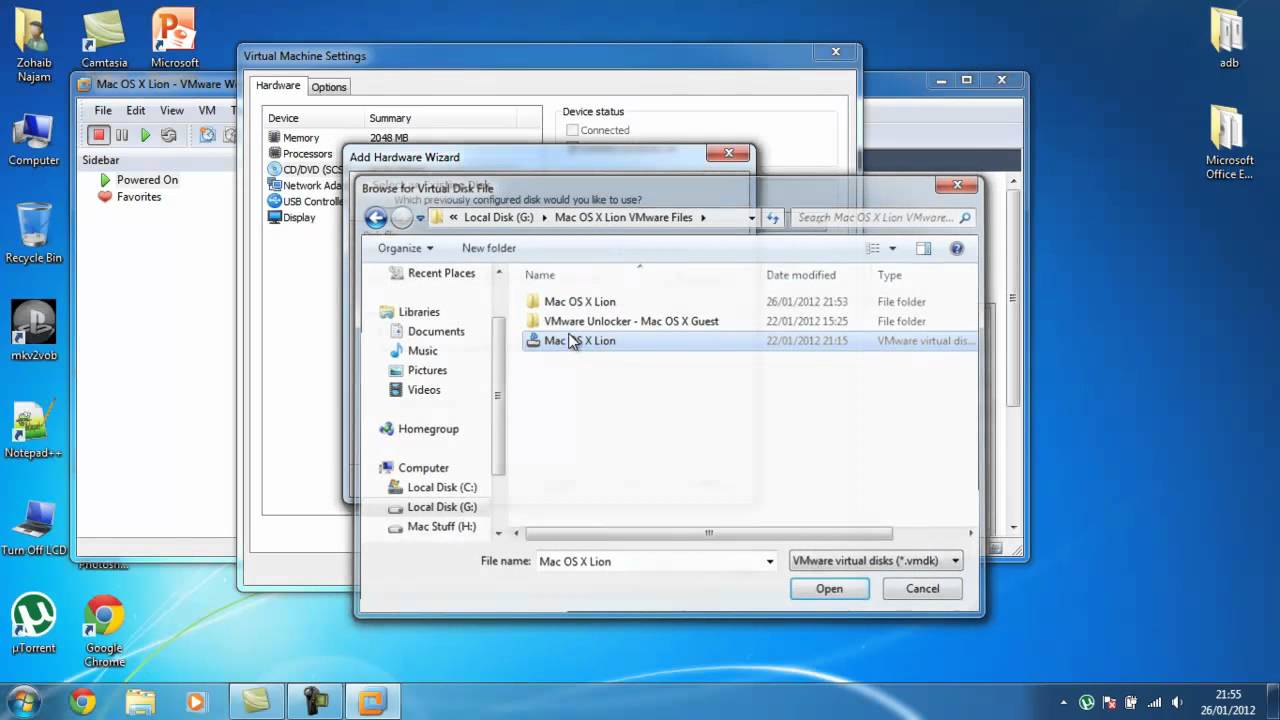Open the VMware virtual disks file type dropdown
The width and height of the screenshot is (1280, 720).
[876, 561]
